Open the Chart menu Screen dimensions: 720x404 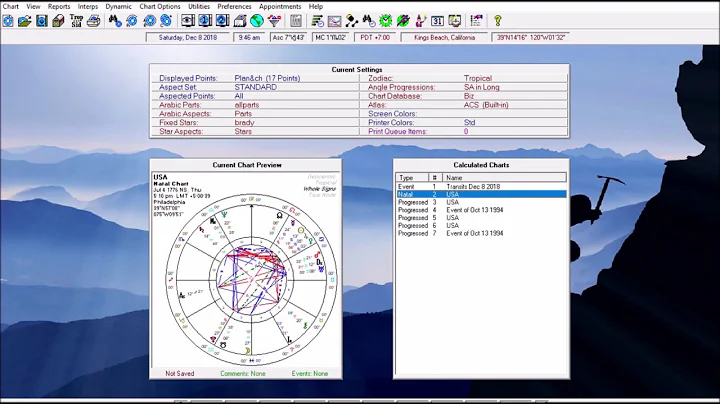[x=11, y=6]
